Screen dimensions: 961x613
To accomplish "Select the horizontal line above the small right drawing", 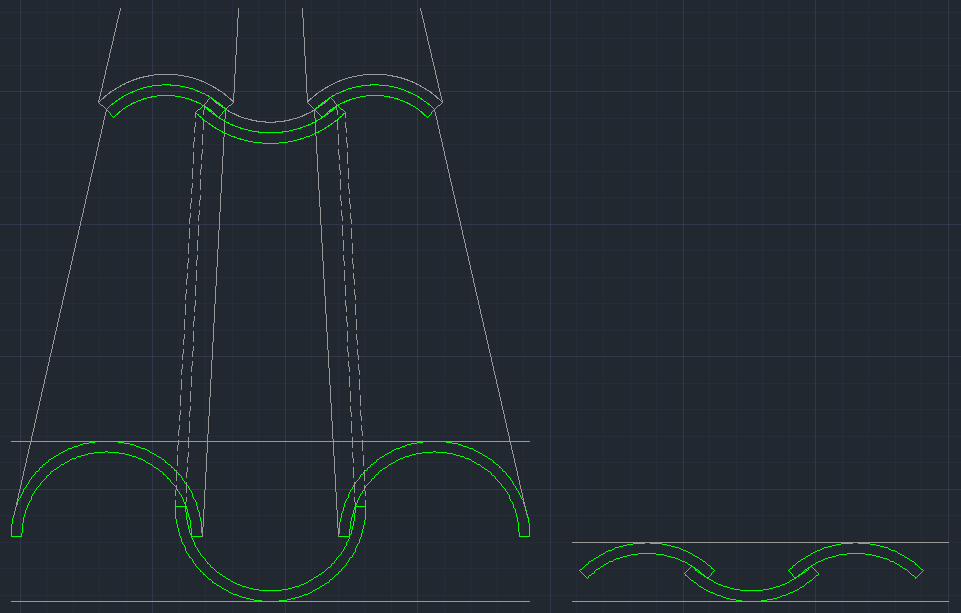I will click(x=760, y=543).
